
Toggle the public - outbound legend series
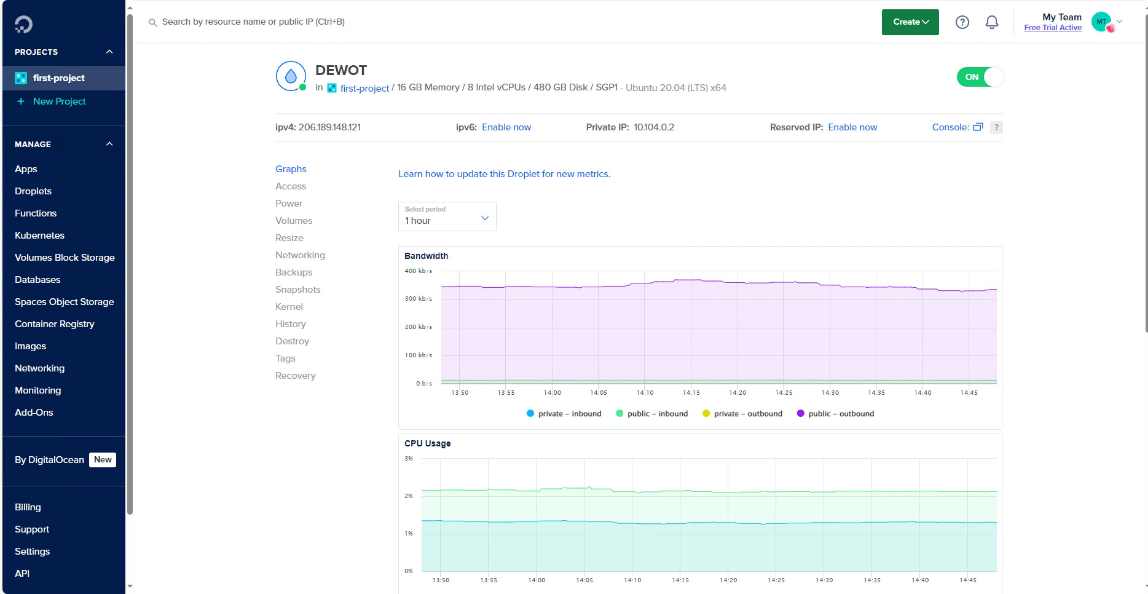(x=835, y=413)
